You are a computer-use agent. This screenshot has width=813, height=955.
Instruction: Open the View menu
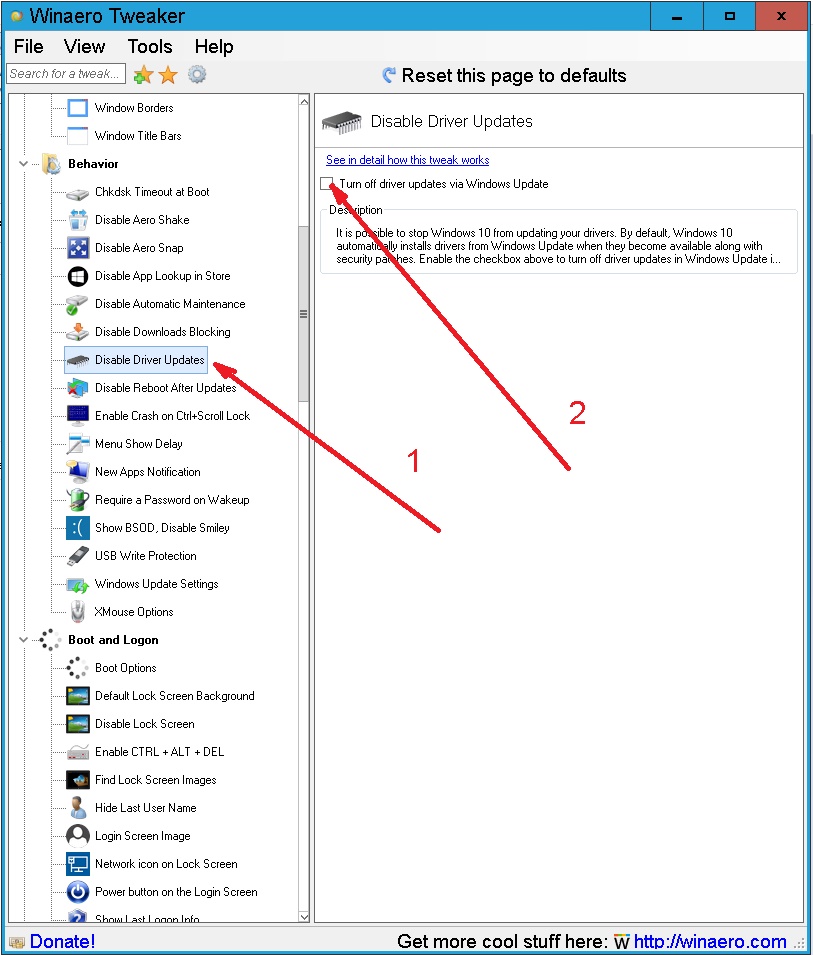tap(85, 47)
